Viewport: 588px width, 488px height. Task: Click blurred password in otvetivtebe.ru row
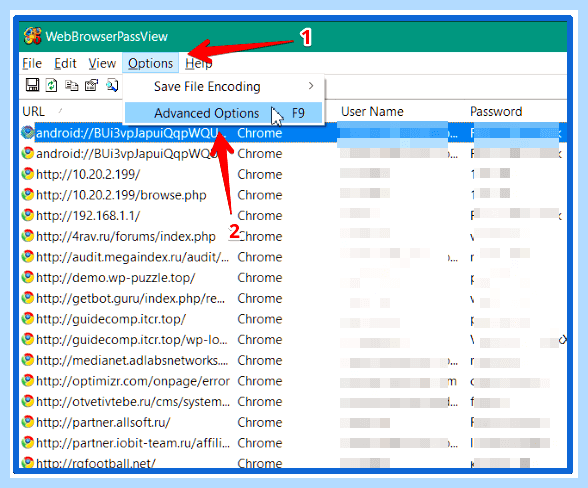tap(490, 402)
